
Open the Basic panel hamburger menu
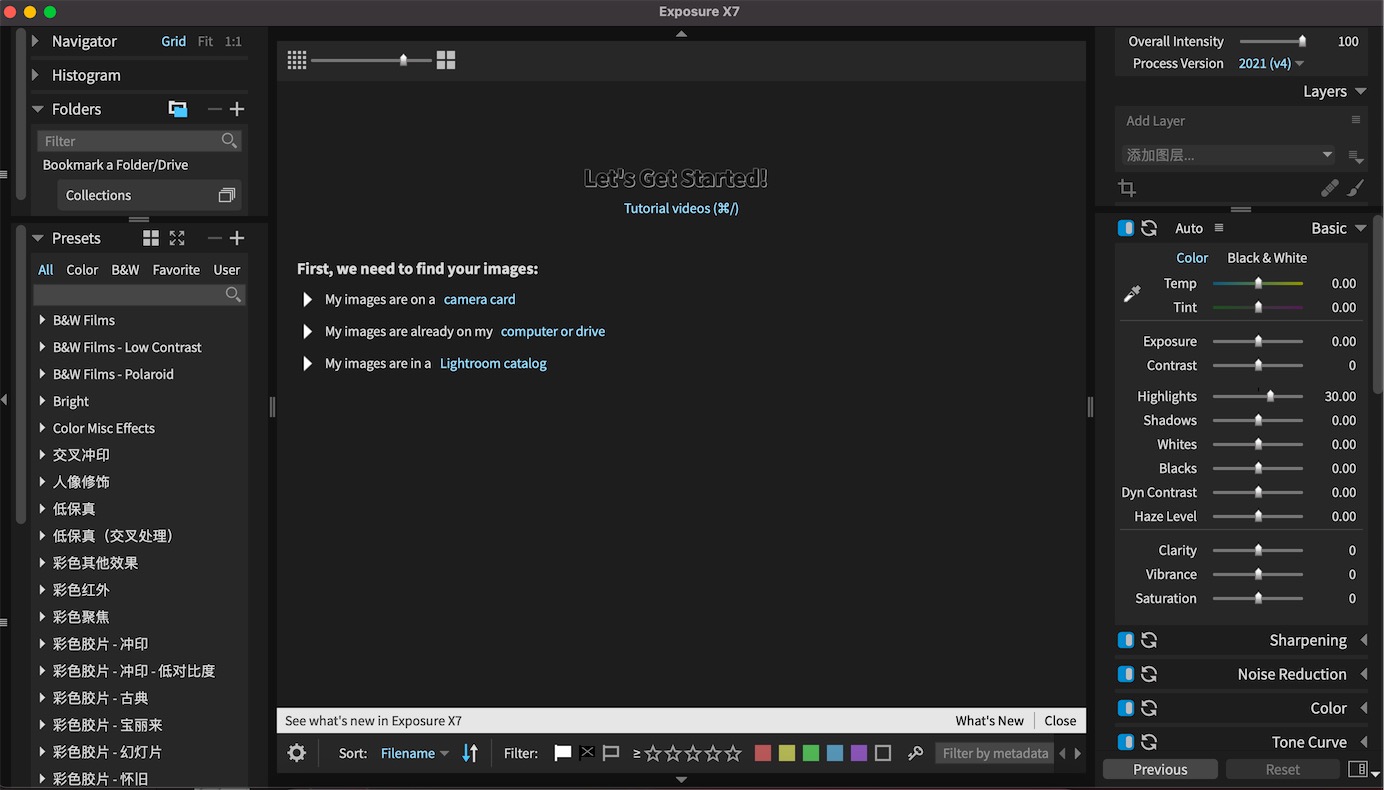[1219, 228]
